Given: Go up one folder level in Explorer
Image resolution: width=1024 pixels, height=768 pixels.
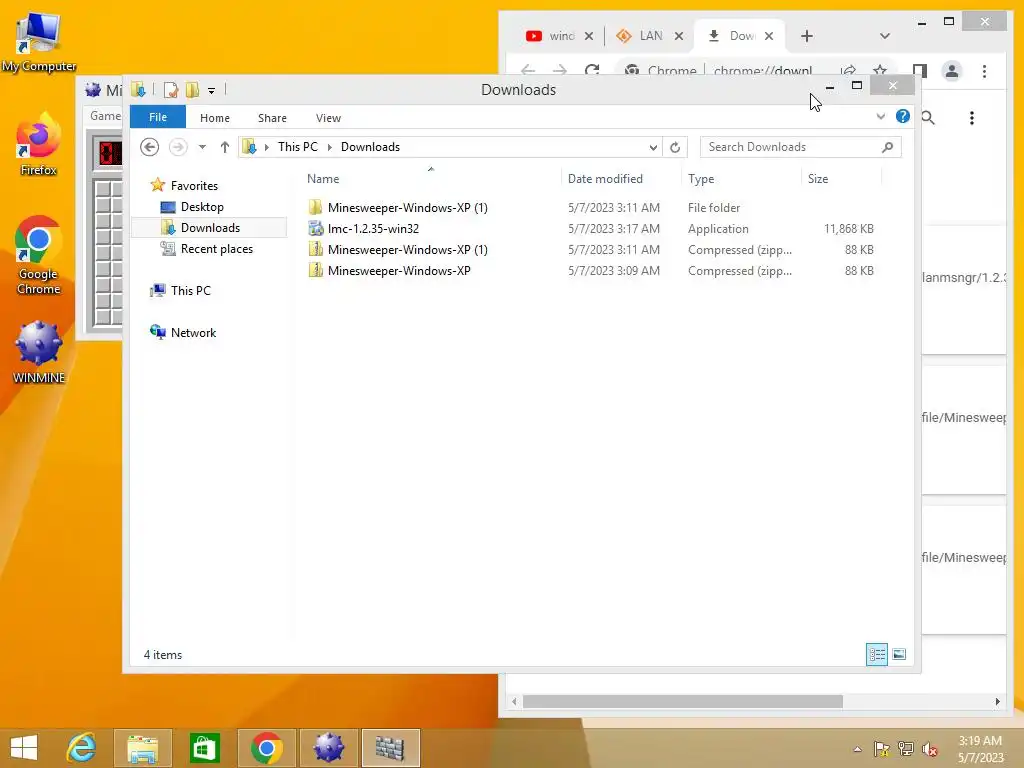Looking at the screenshot, I should [225, 147].
